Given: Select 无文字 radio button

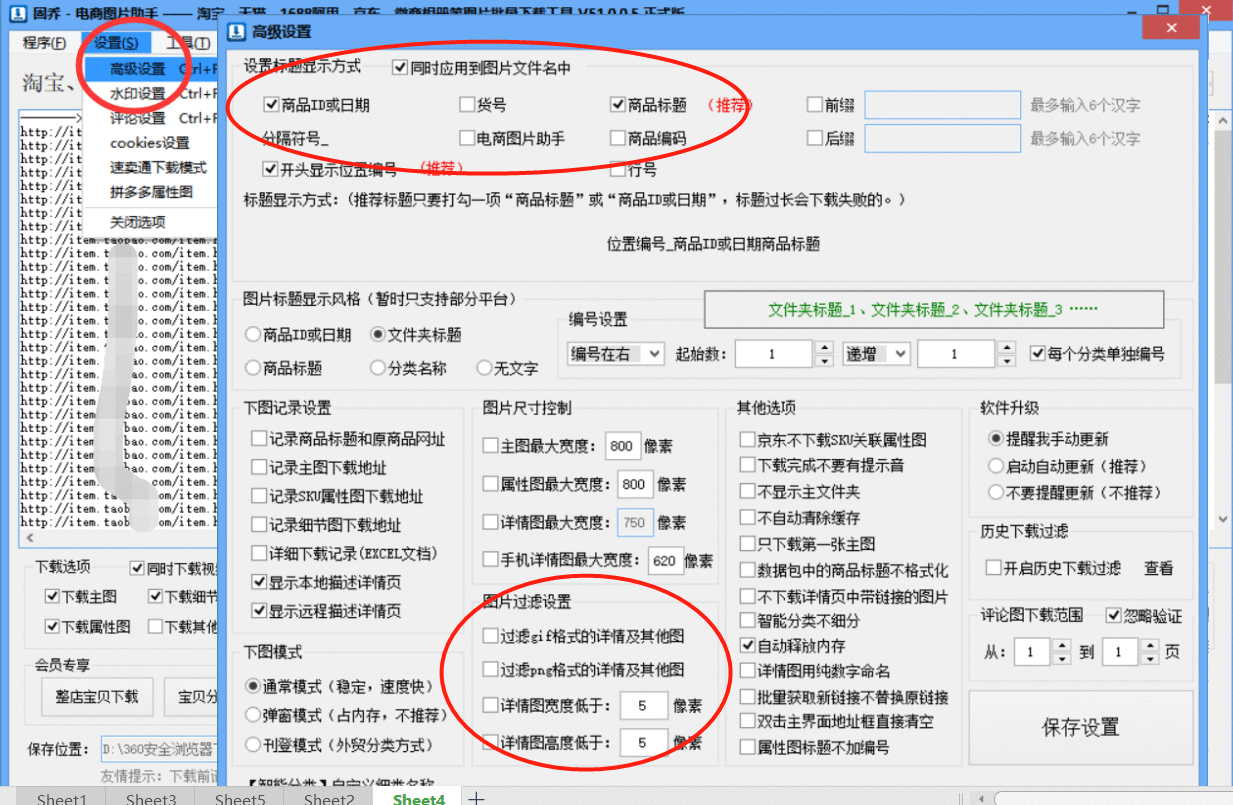Looking at the screenshot, I should click(x=508, y=368).
